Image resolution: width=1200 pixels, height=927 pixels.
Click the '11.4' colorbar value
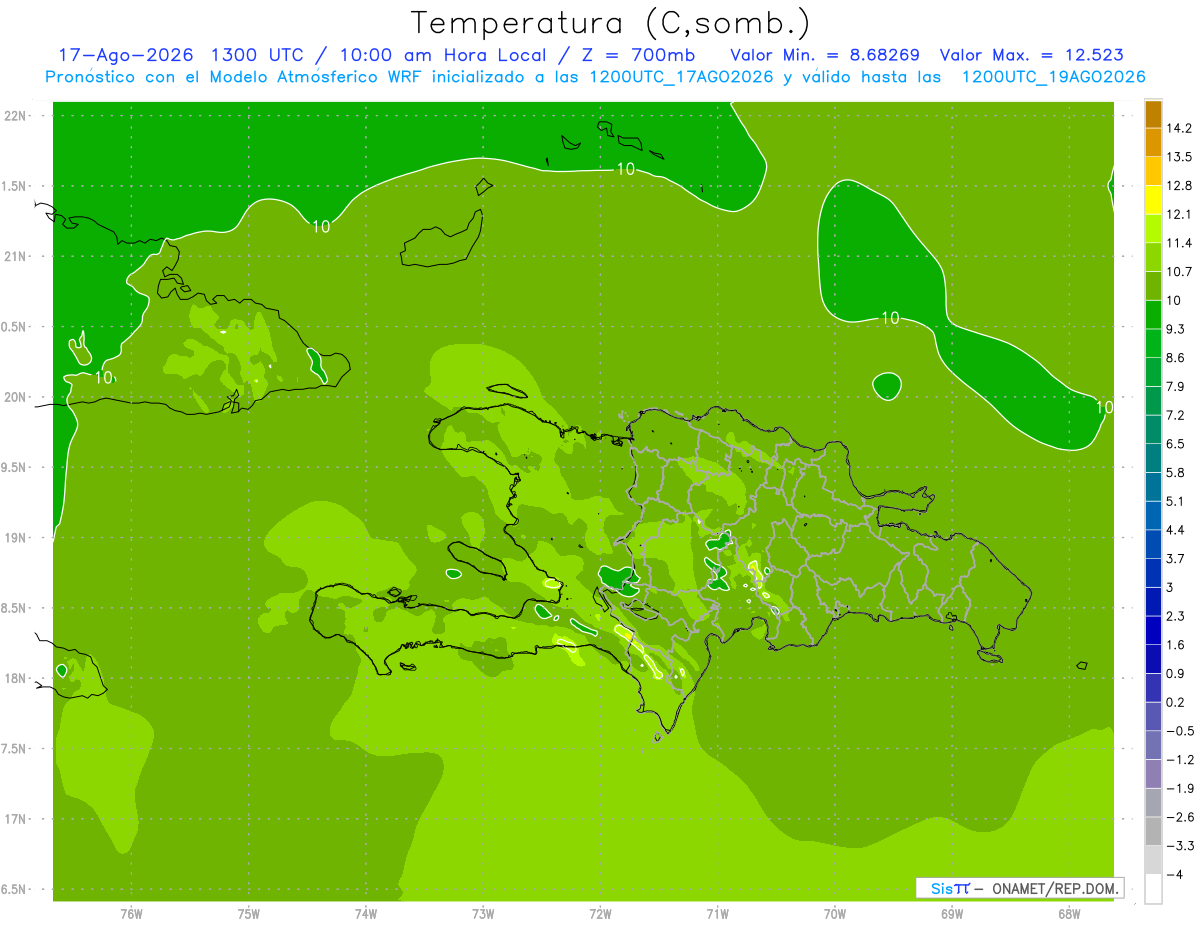click(x=1179, y=243)
